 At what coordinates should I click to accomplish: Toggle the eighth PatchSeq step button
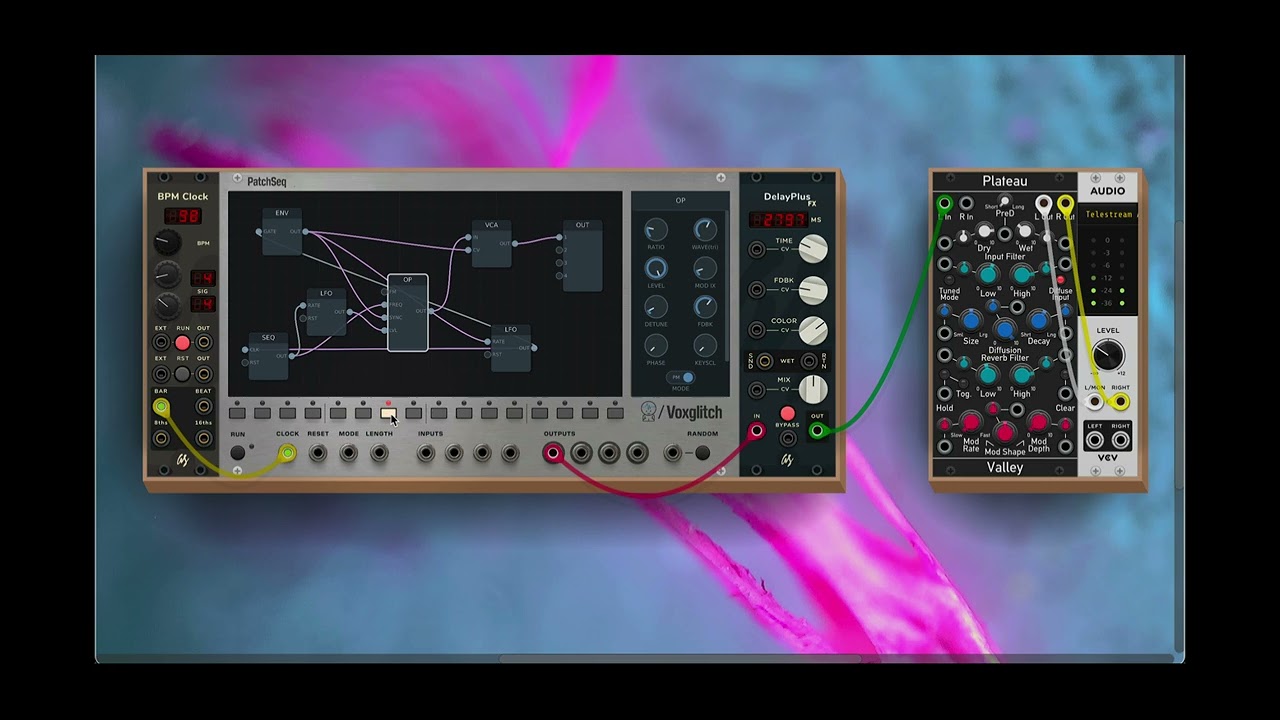tap(413, 413)
